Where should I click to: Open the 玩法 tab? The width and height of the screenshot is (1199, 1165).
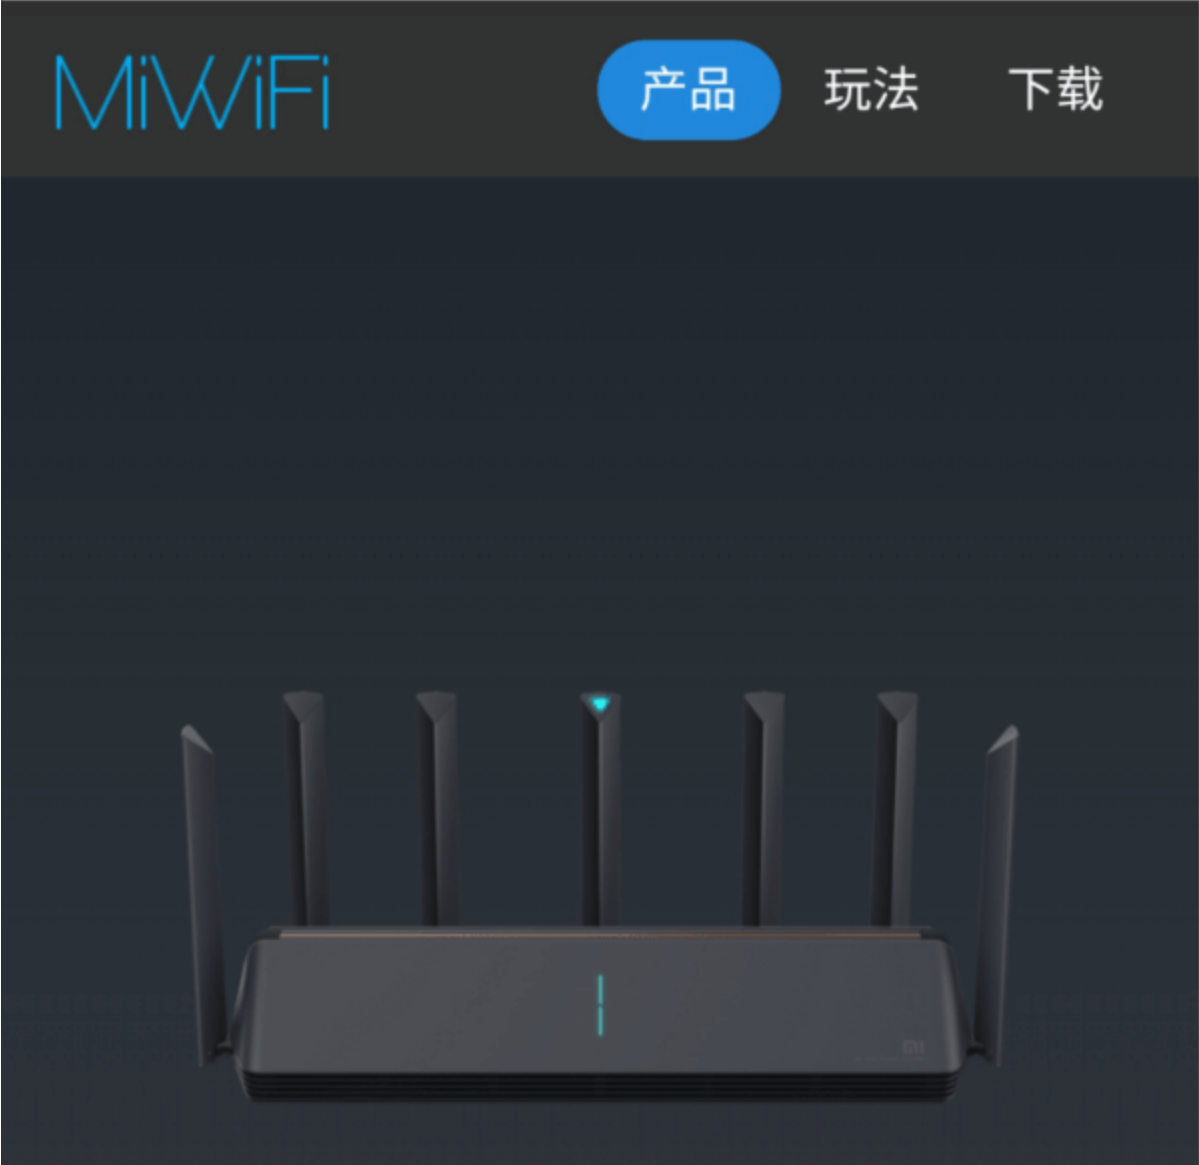pyautogui.click(x=871, y=90)
